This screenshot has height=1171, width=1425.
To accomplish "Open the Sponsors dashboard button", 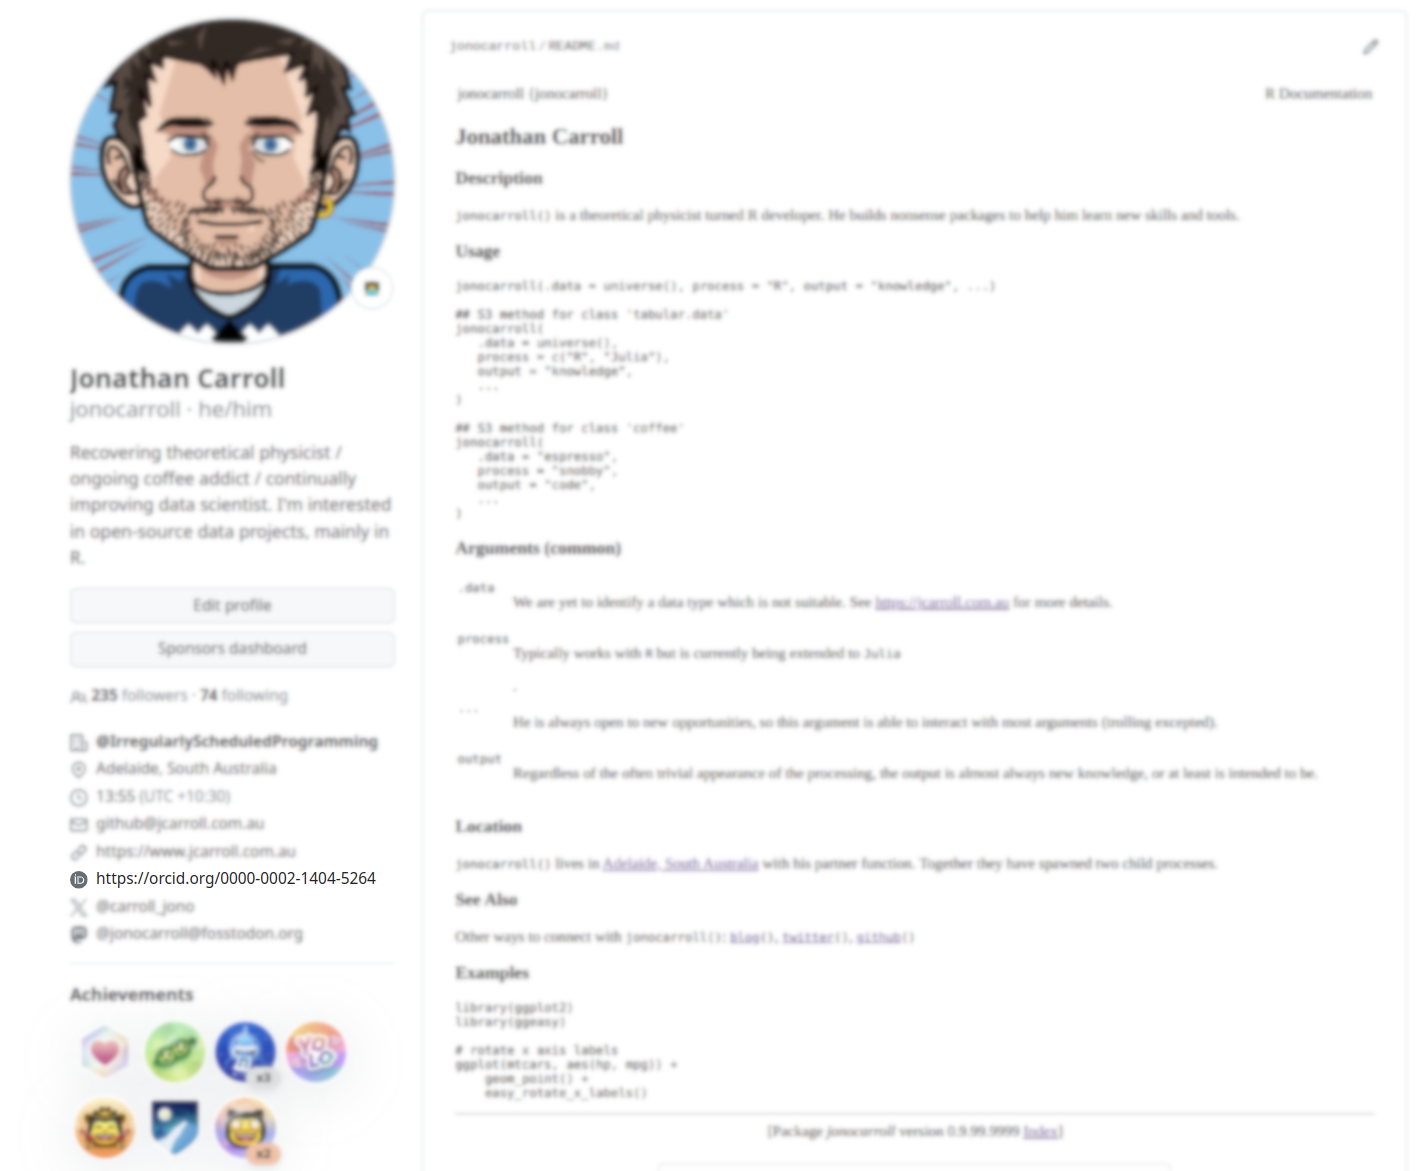I will coord(232,649).
